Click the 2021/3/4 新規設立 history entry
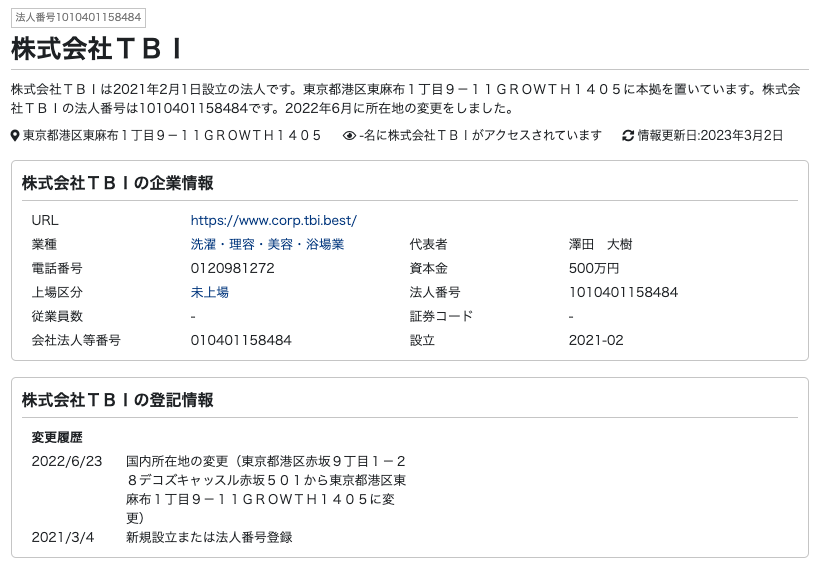Image resolution: width=821 pixels, height=565 pixels. pyautogui.click(x=162, y=537)
